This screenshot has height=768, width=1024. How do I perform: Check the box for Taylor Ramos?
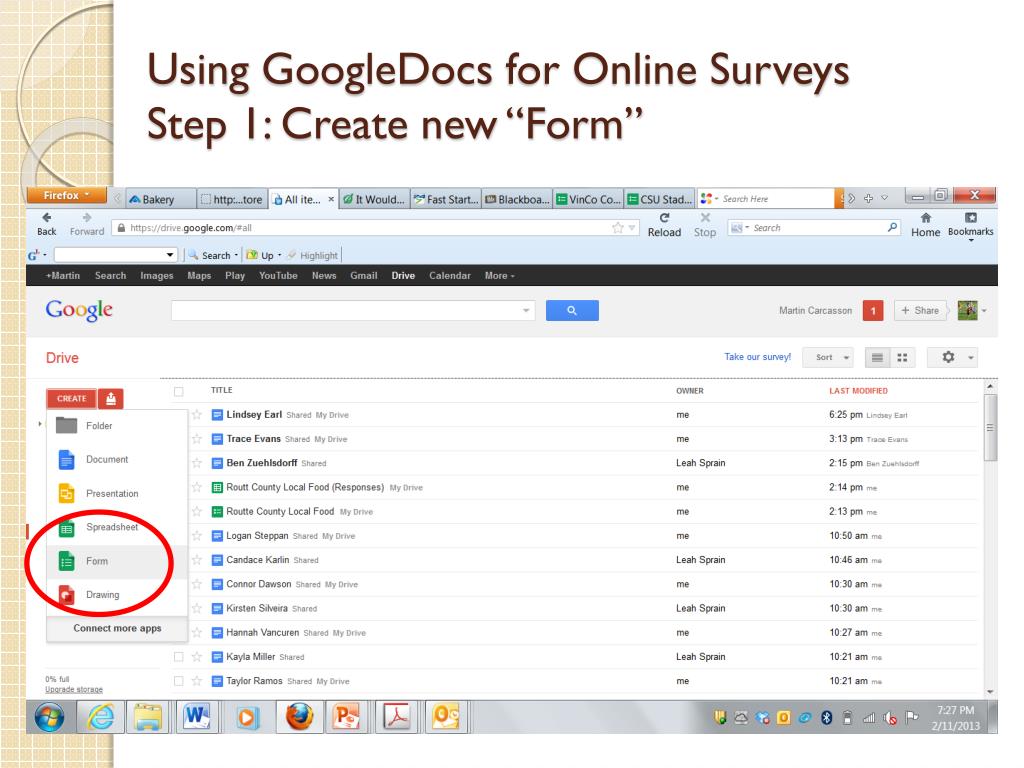(179, 681)
